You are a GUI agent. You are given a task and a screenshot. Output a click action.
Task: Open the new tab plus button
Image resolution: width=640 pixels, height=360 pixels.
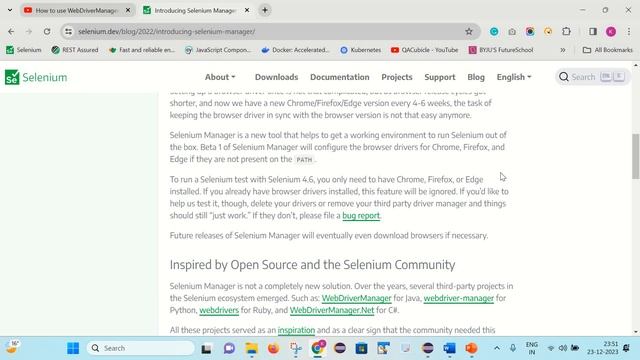[265, 10]
